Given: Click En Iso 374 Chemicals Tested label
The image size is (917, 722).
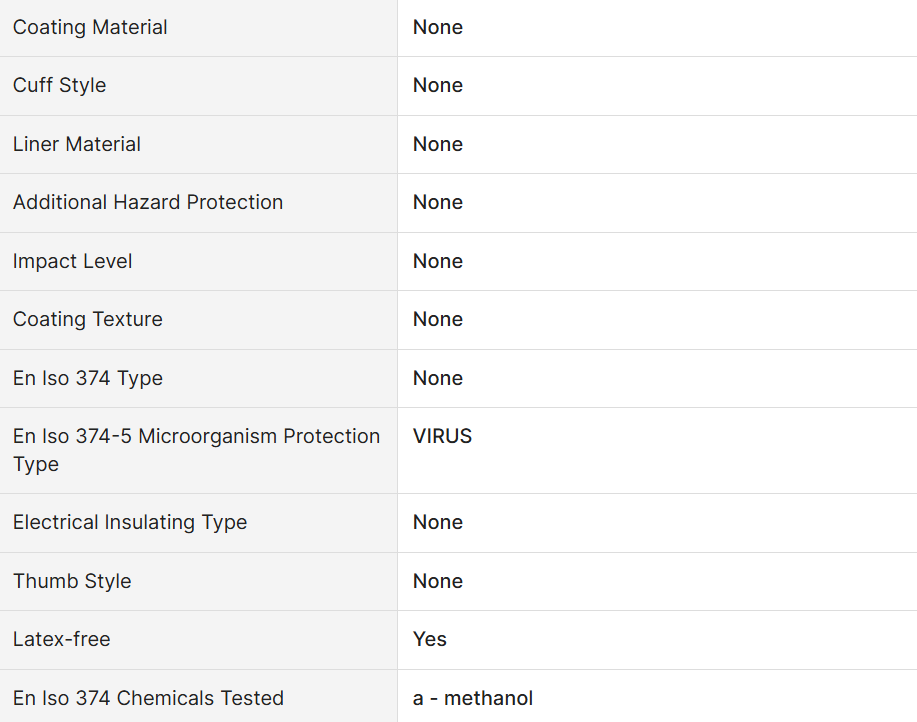Looking at the screenshot, I should coord(149,698).
